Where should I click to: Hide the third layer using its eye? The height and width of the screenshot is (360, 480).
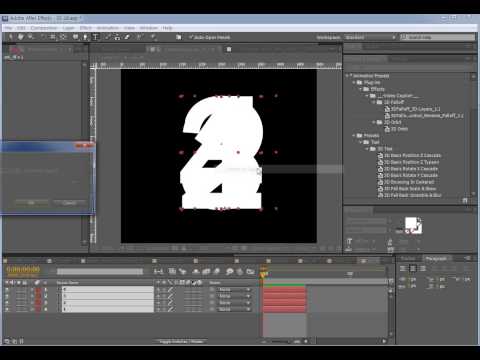point(7,303)
